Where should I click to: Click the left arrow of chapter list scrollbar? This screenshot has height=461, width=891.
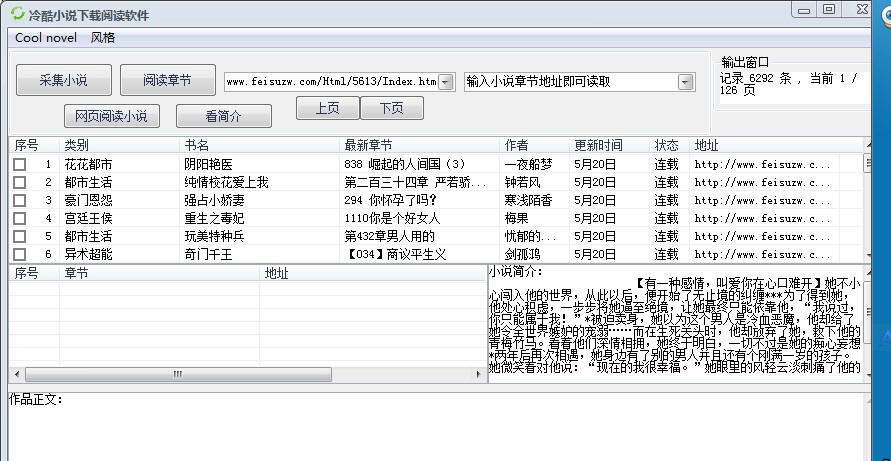tap(16, 375)
